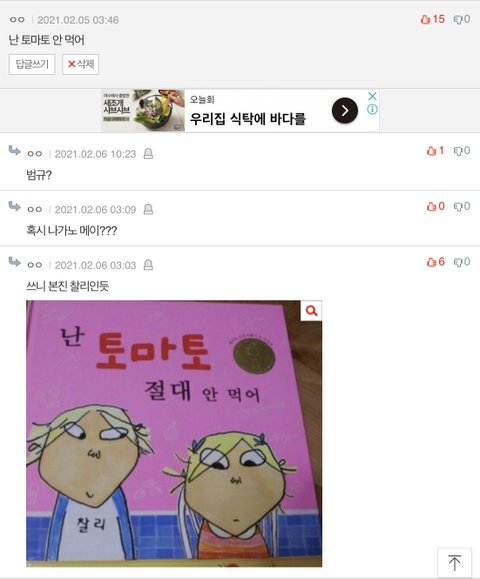Like the '쓰니 본진 찰리인듯' reply
Viewport: 480px width, 579px height.
435,262
